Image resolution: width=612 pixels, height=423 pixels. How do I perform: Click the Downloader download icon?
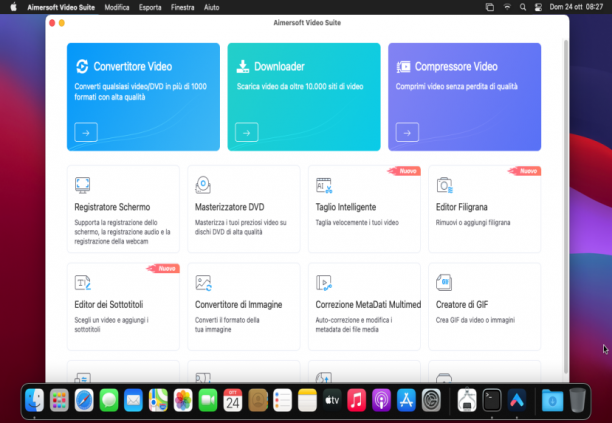(242, 66)
